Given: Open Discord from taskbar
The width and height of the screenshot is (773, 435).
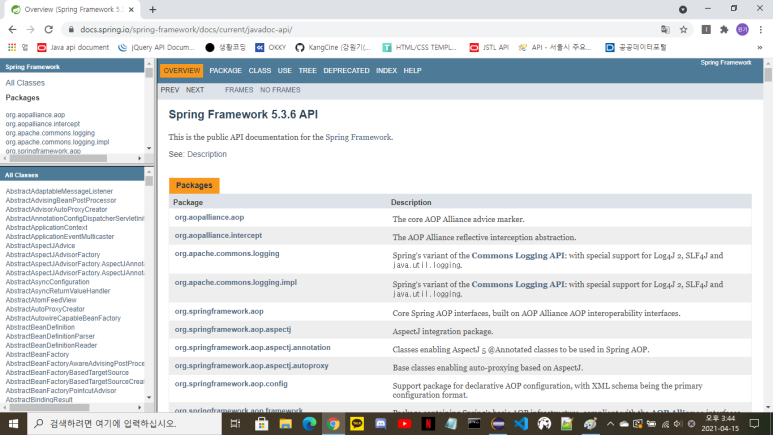Looking at the screenshot, I should (x=381, y=424).
